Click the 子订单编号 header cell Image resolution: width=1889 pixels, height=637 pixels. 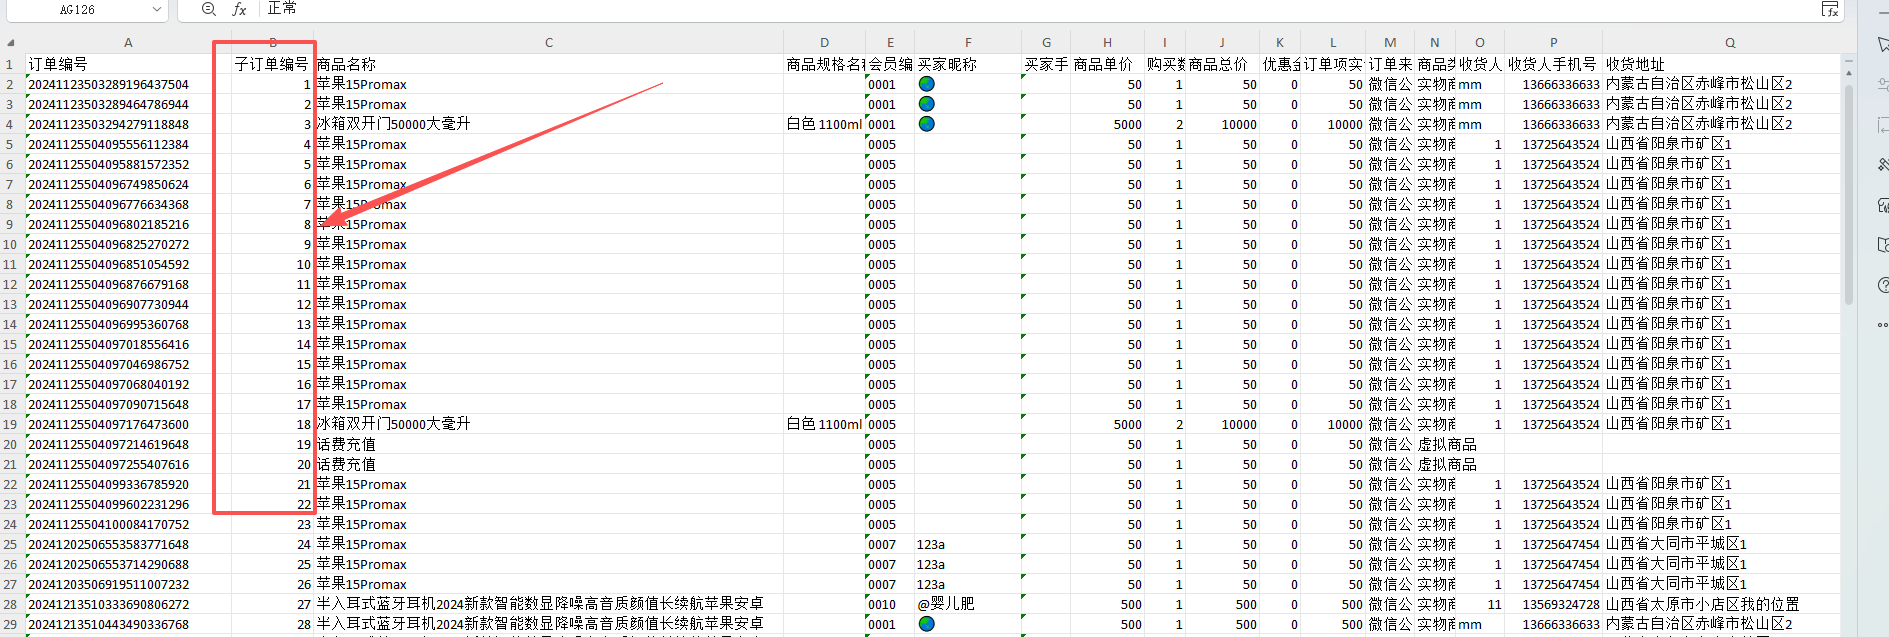click(x=271, y=64)
